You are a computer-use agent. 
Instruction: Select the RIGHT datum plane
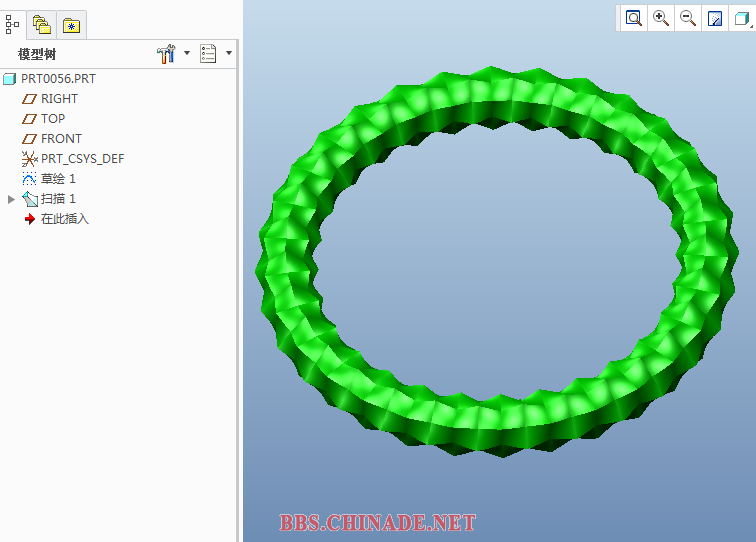tap(59, 99)
